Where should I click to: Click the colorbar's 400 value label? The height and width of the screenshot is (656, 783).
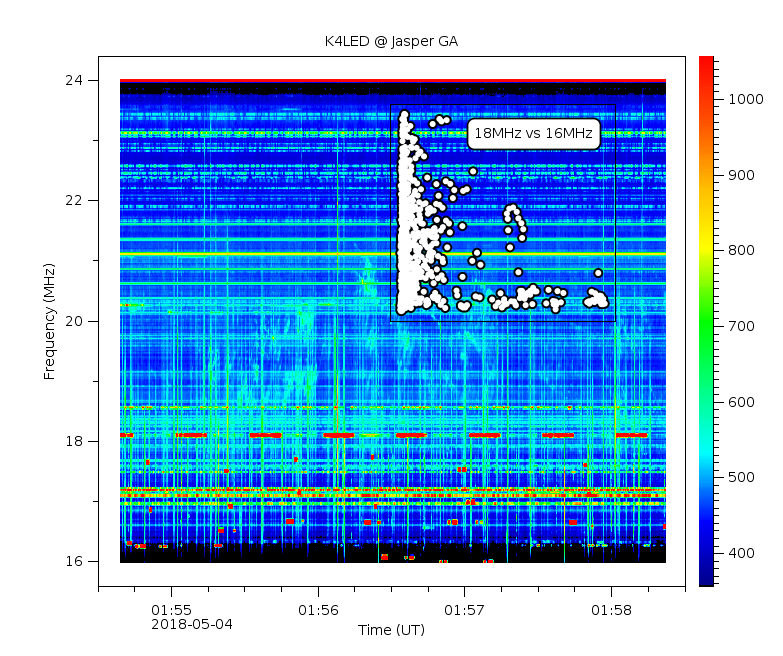(741, 553)
